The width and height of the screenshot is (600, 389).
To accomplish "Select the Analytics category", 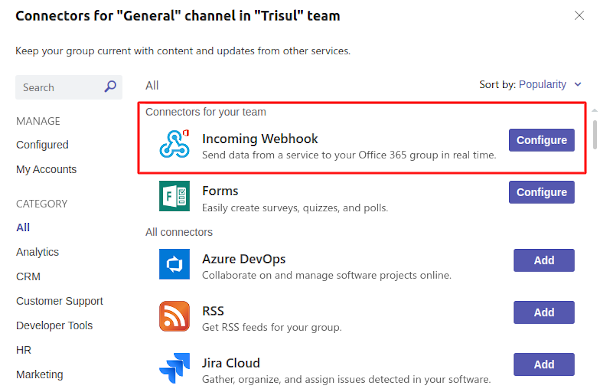I will click(x=38, y=252).
